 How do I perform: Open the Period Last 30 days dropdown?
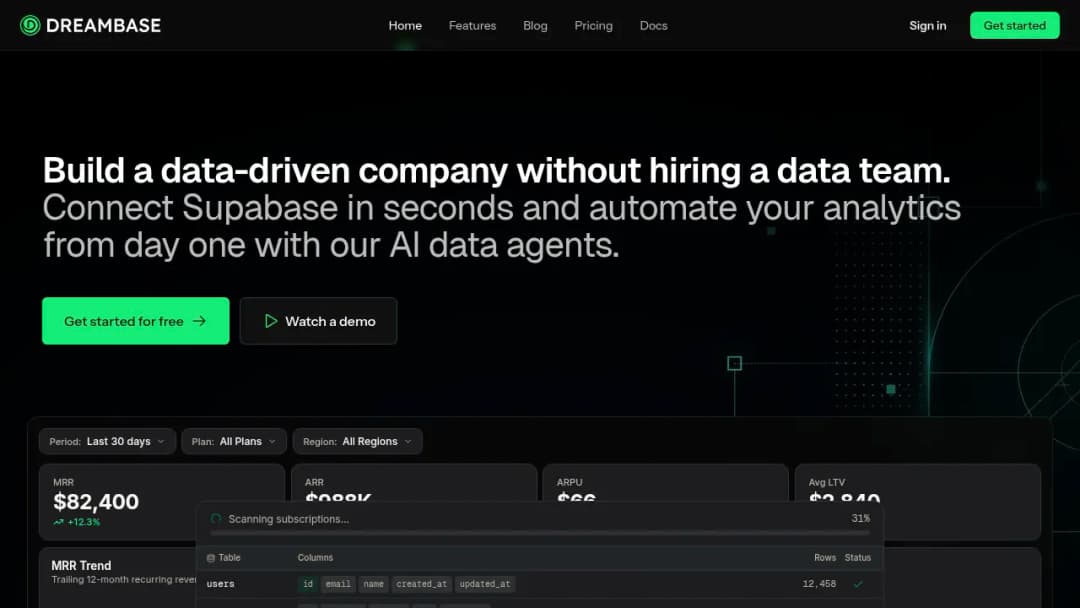coord(107,441)
